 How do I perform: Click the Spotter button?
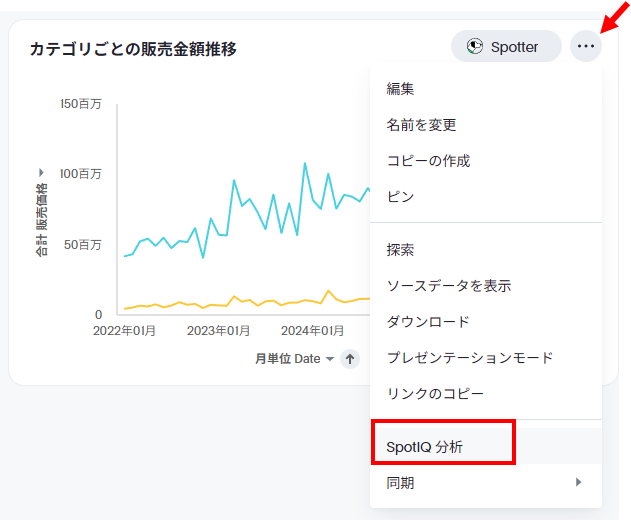coord(505,46)
